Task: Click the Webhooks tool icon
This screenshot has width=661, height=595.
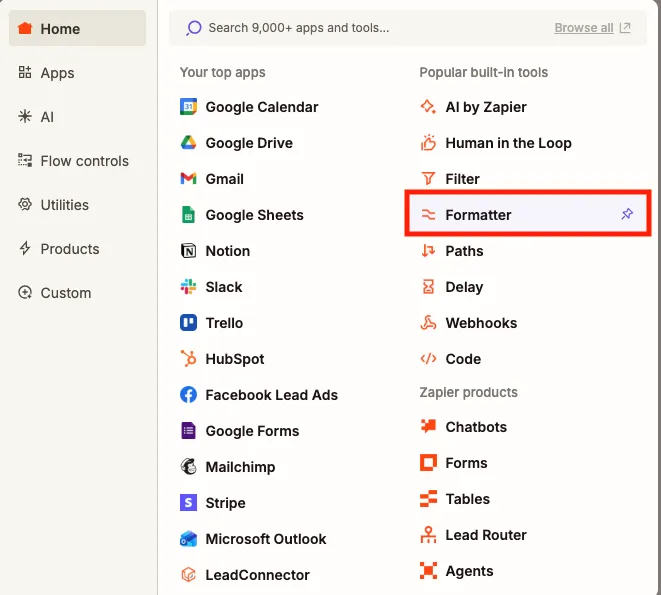Action: click(428, 323)
